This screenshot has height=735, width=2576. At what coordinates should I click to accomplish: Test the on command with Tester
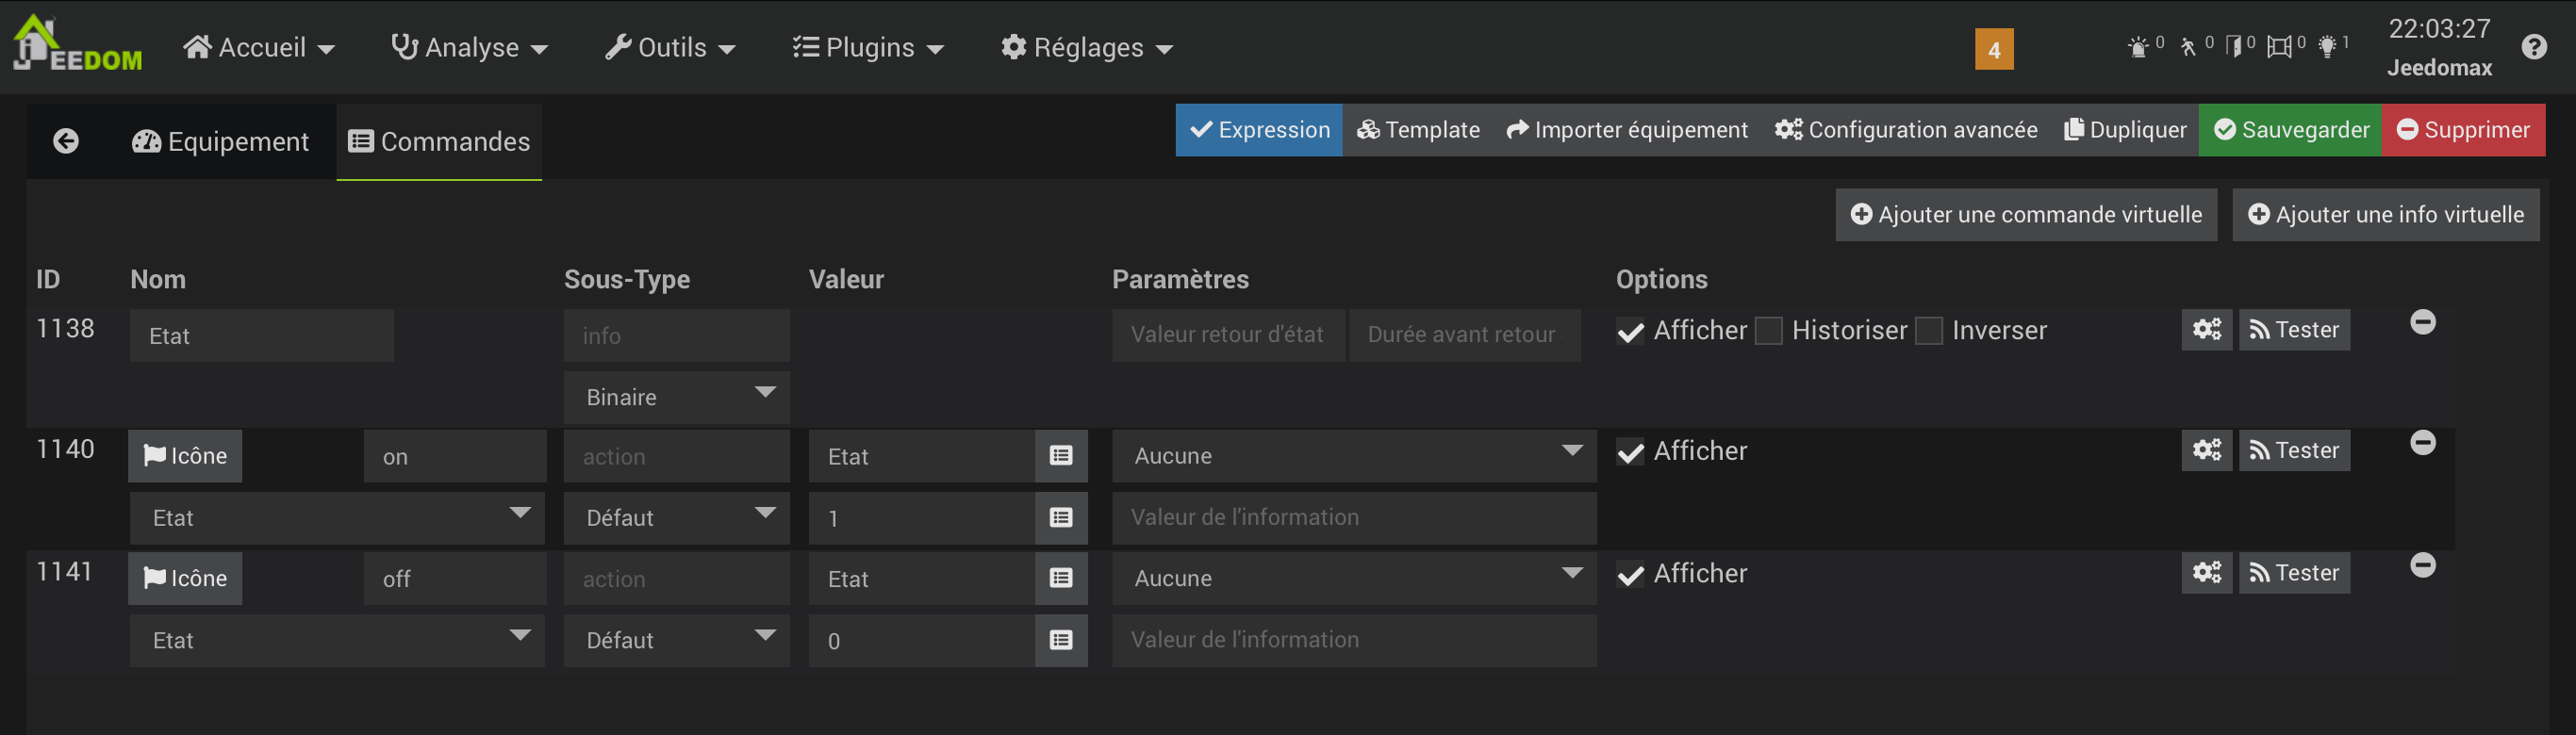tap(2294, 450)
